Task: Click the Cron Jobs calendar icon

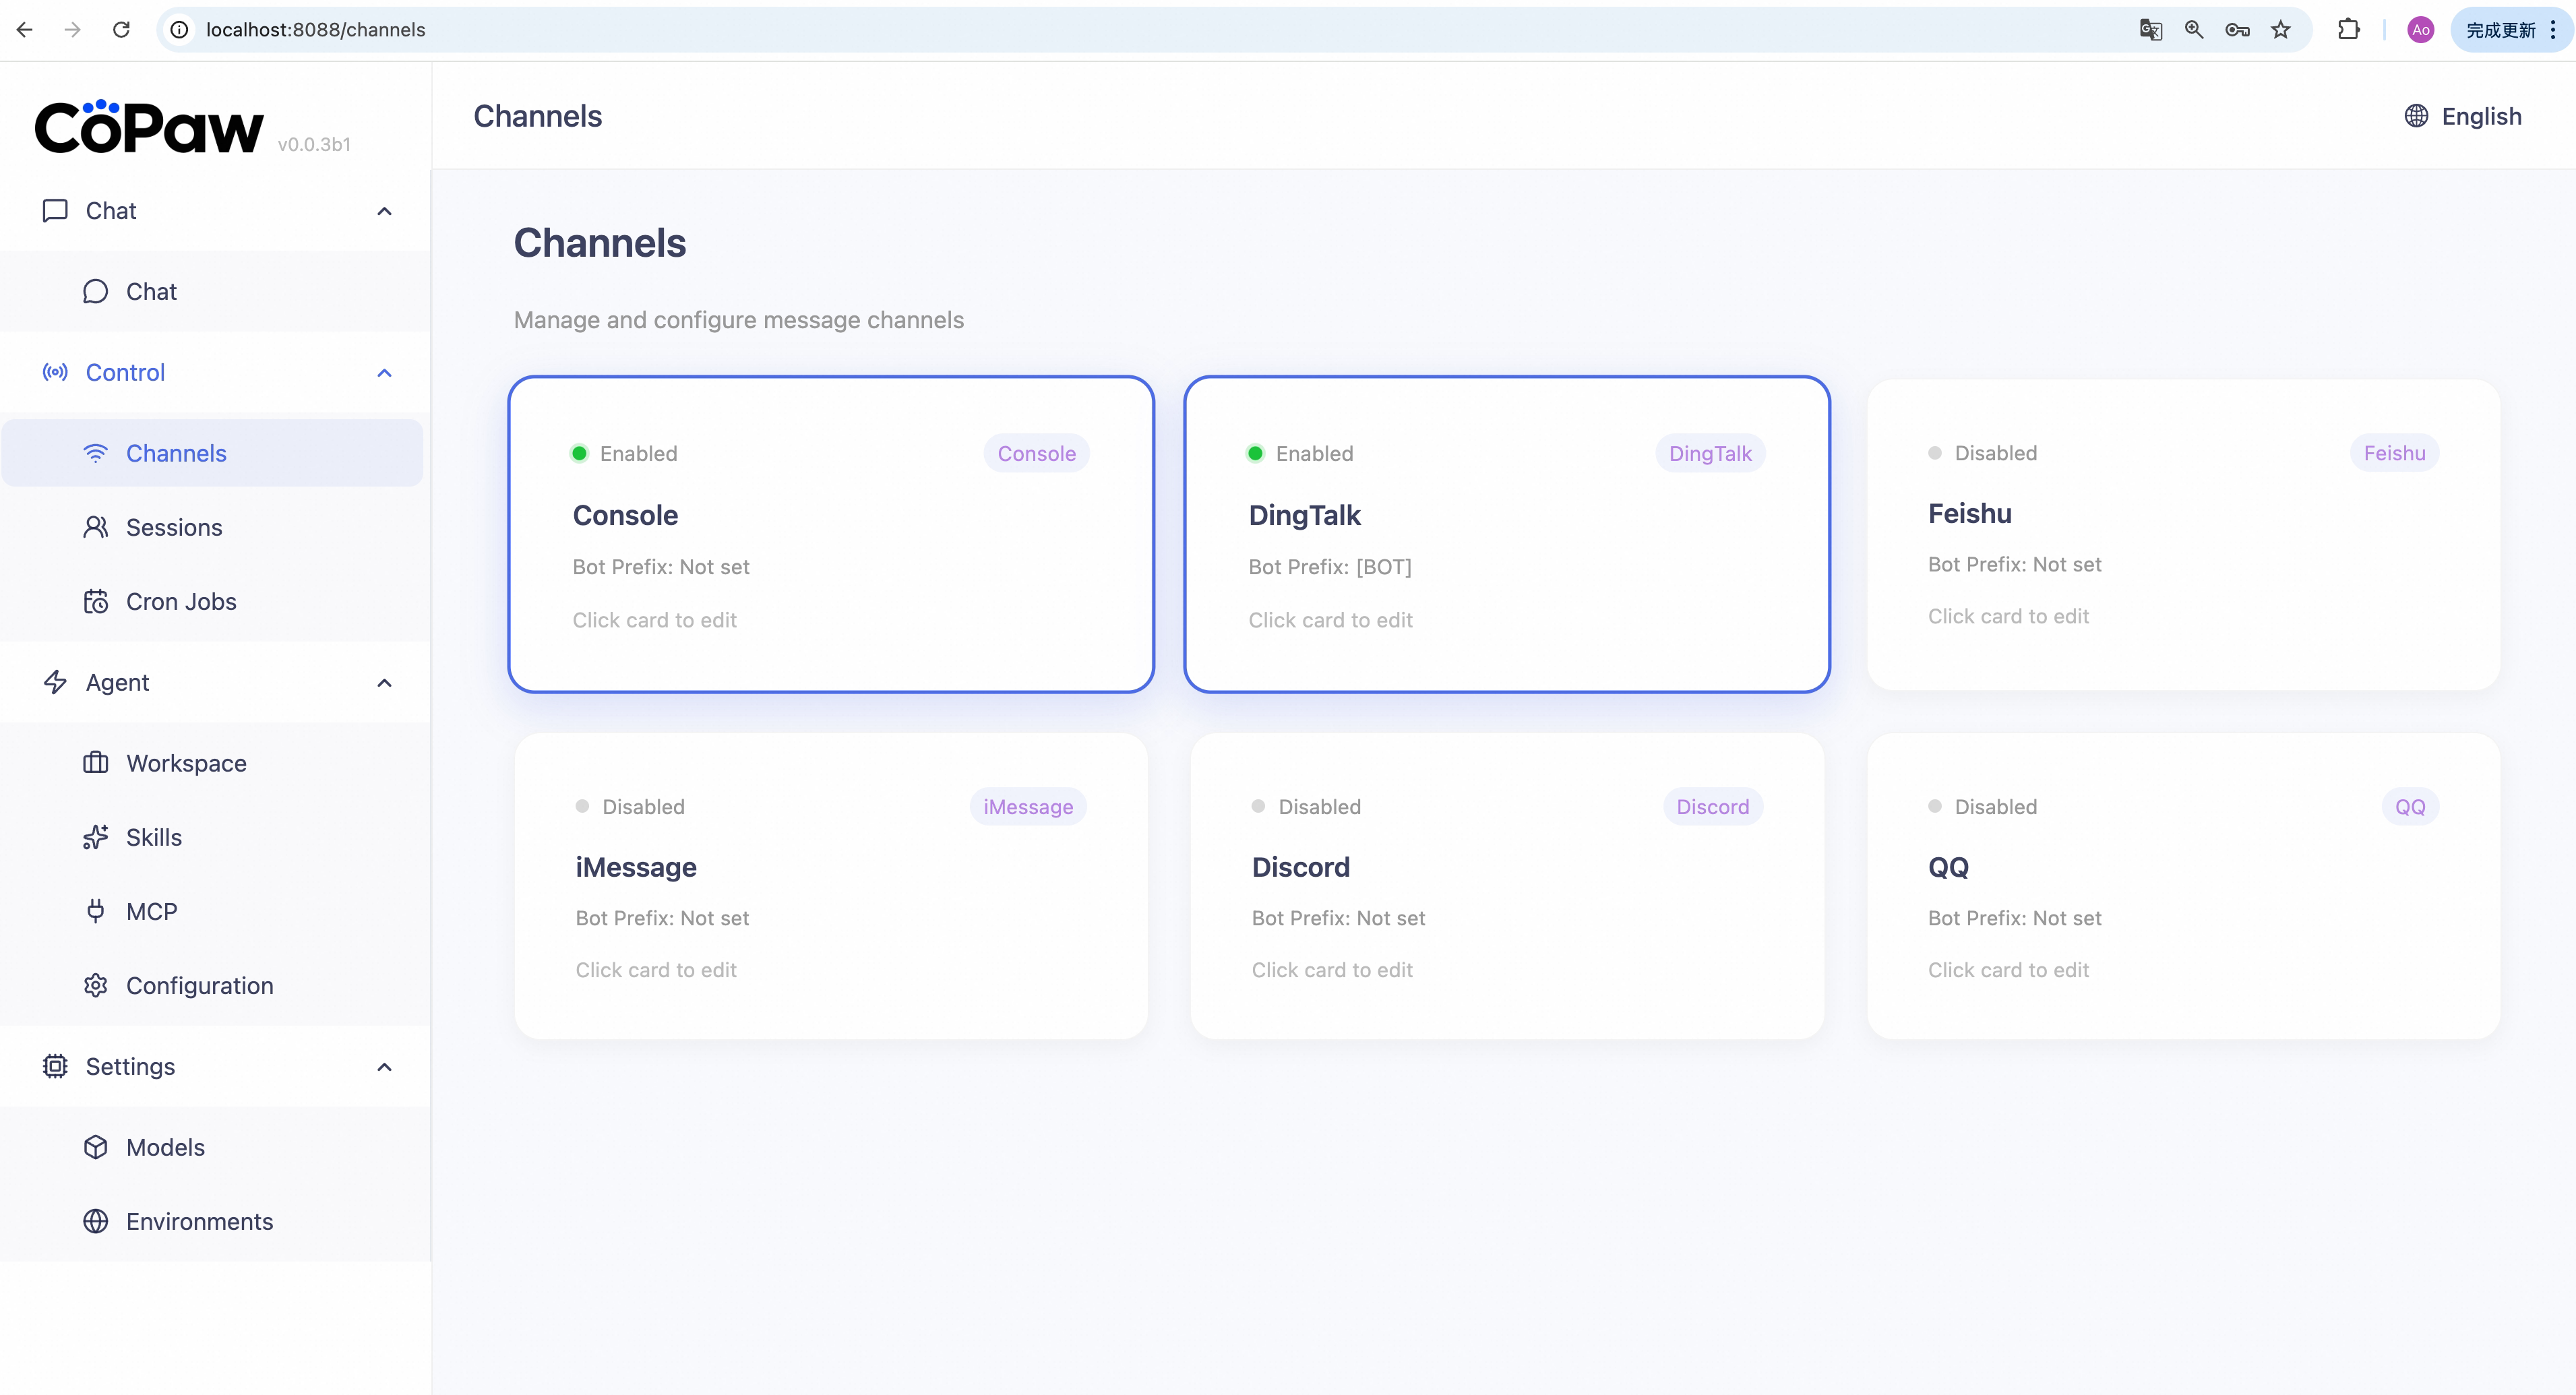Action: click(96, 601)
